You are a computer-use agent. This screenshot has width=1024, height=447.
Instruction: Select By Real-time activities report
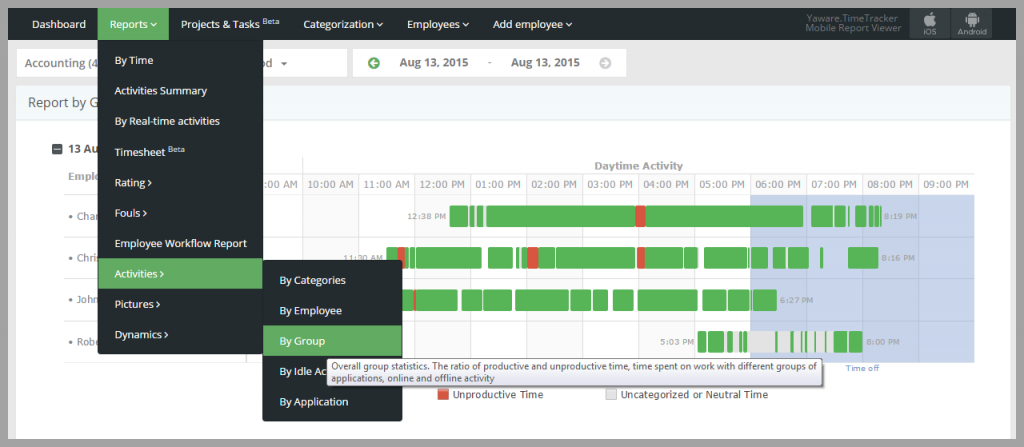tap(180, 121)
